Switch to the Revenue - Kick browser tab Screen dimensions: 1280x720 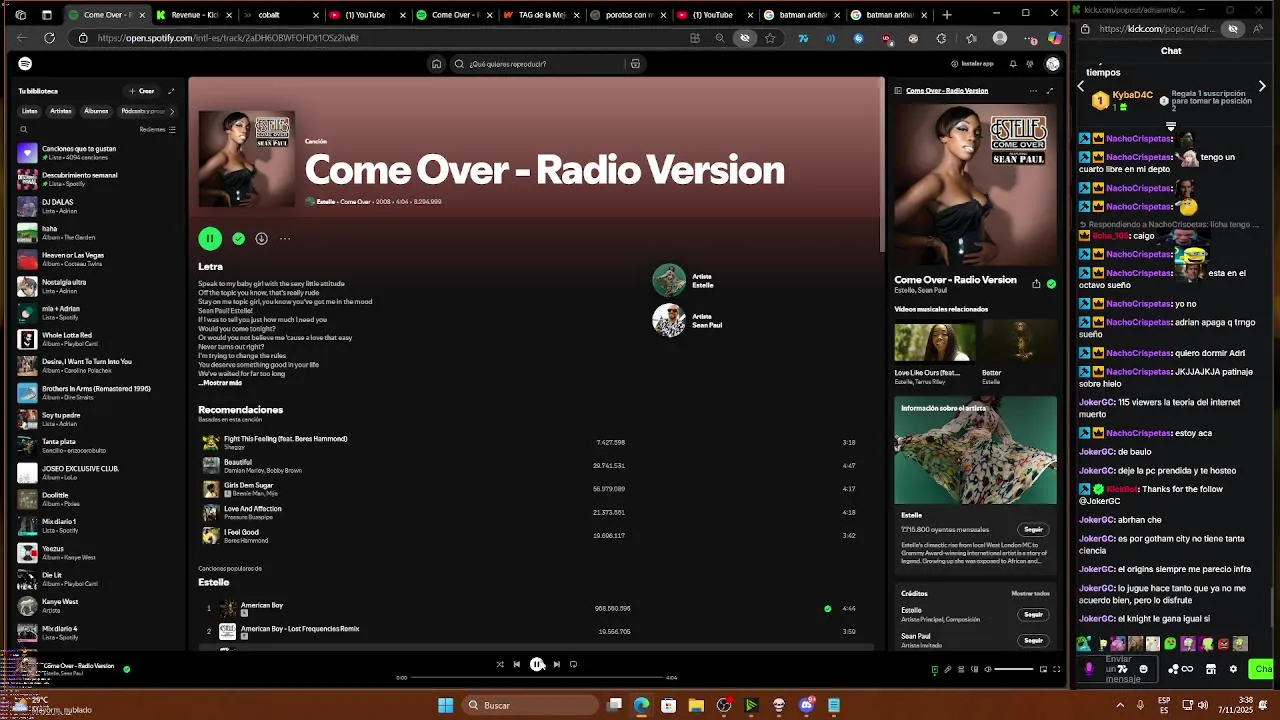click(x=194, y=15)
